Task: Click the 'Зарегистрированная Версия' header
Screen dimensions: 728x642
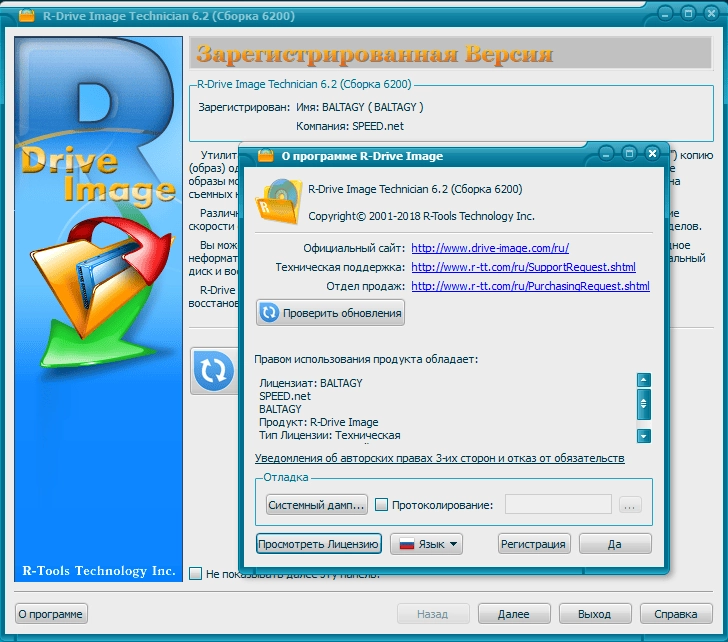Action: point(374,53)
